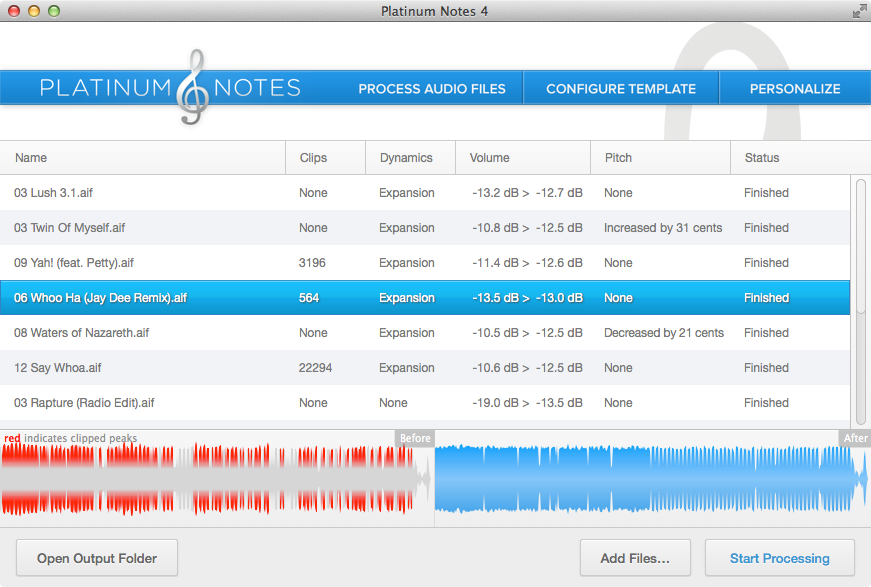Click the red clipped Before waveform
Image resolution: width=871 pixels, height=587 pixels.
210,480
